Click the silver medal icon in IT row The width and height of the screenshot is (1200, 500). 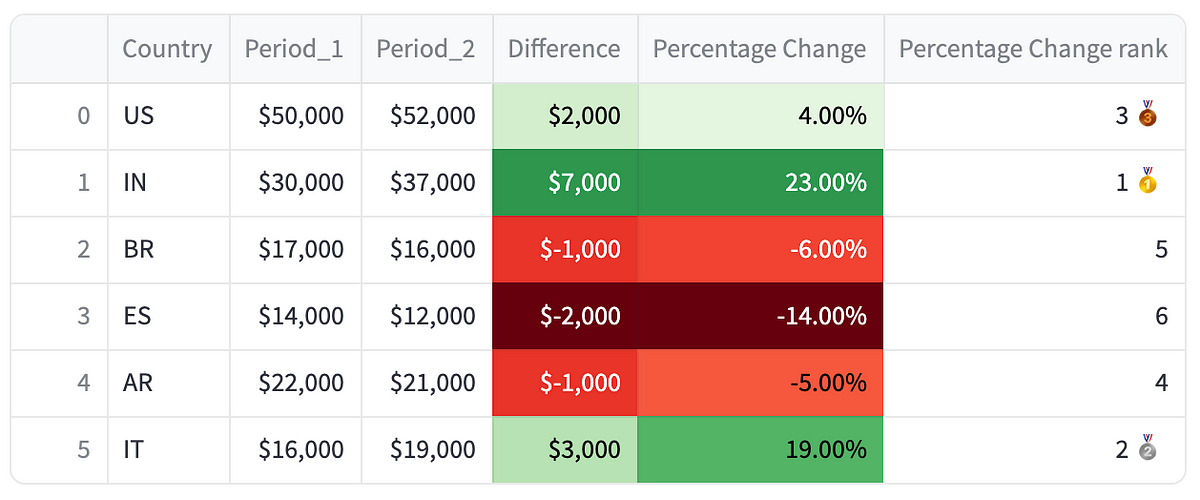click(1147, 449)
